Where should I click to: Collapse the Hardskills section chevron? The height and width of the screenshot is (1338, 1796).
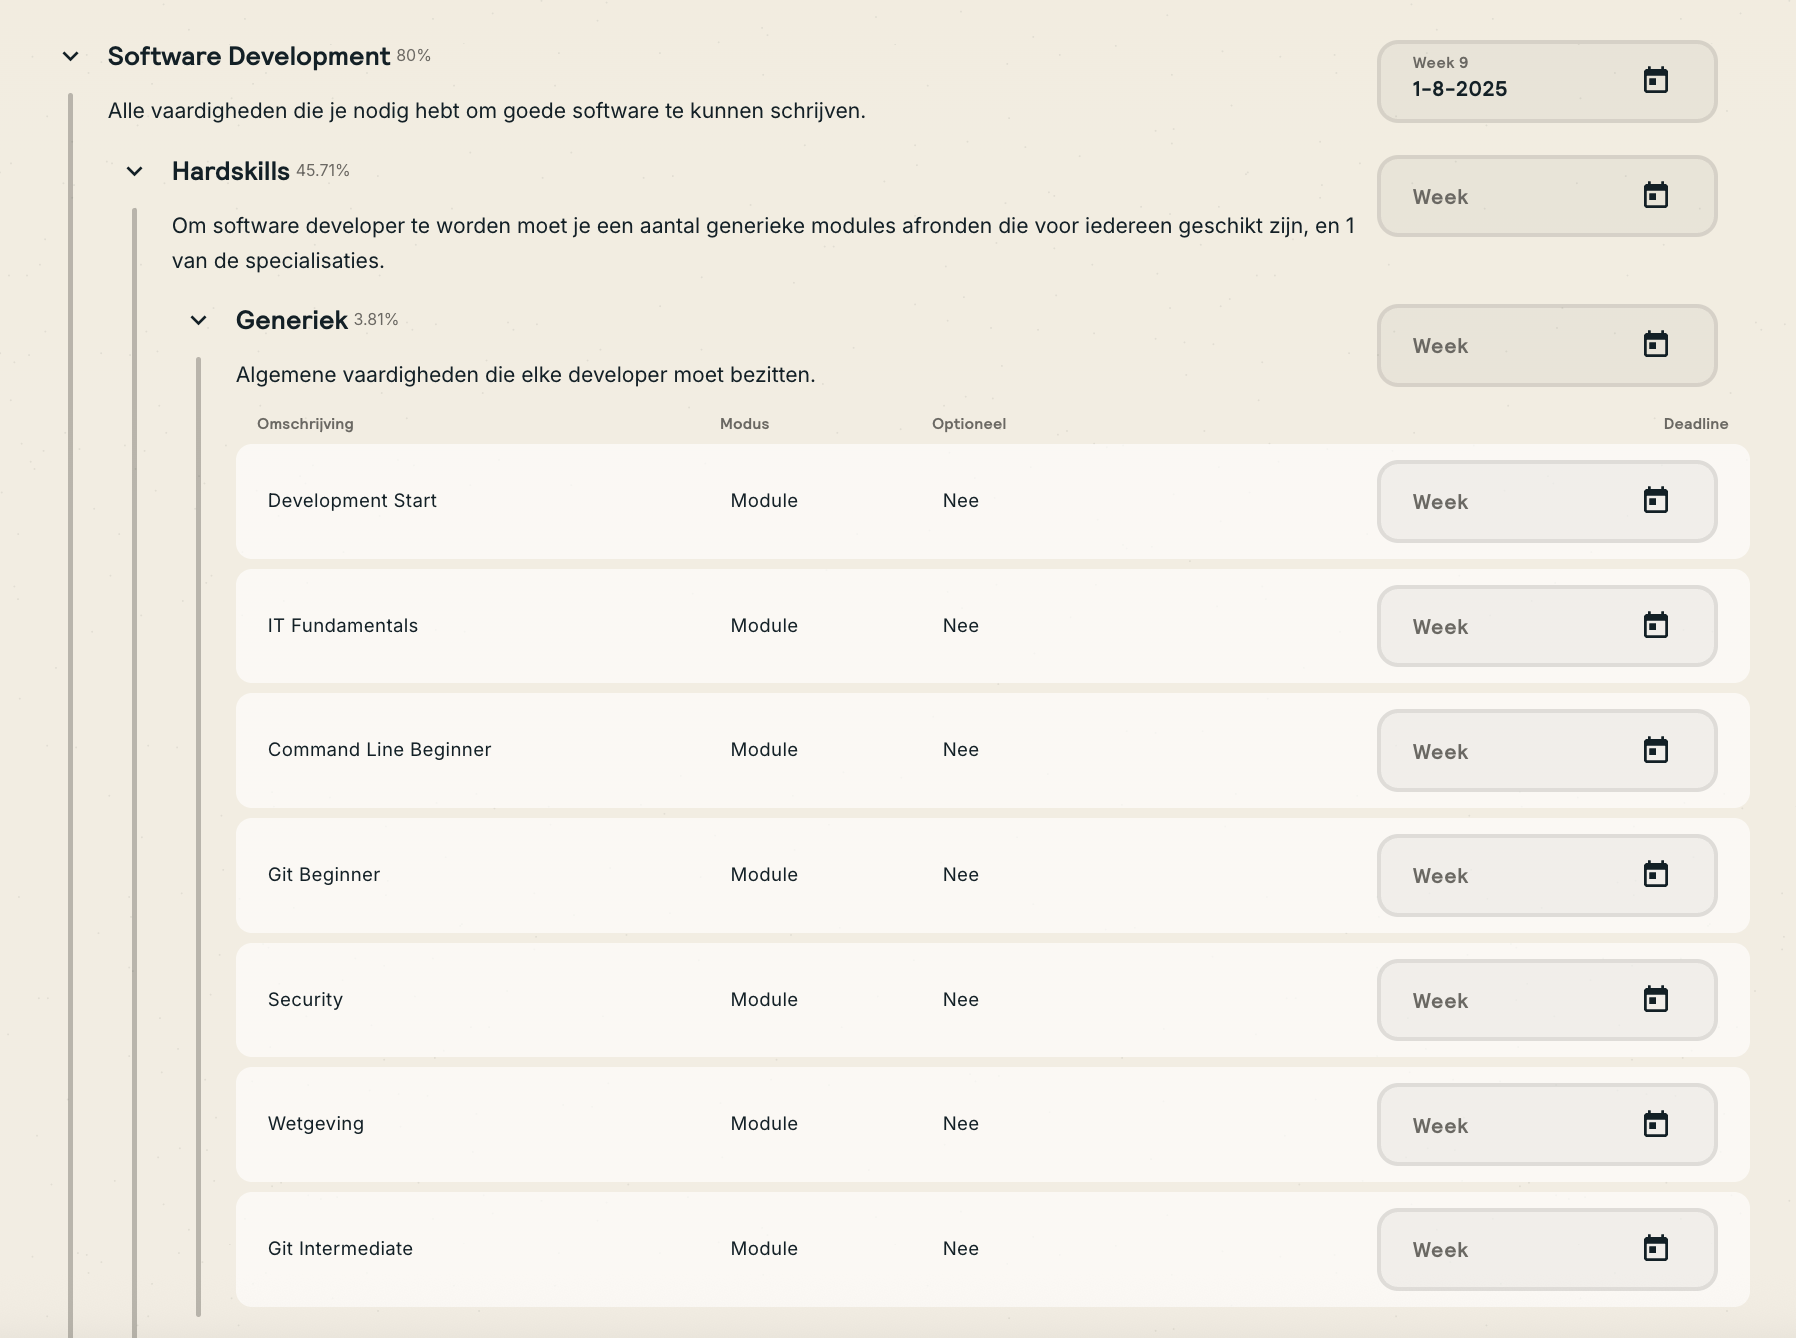pos(134,172)
